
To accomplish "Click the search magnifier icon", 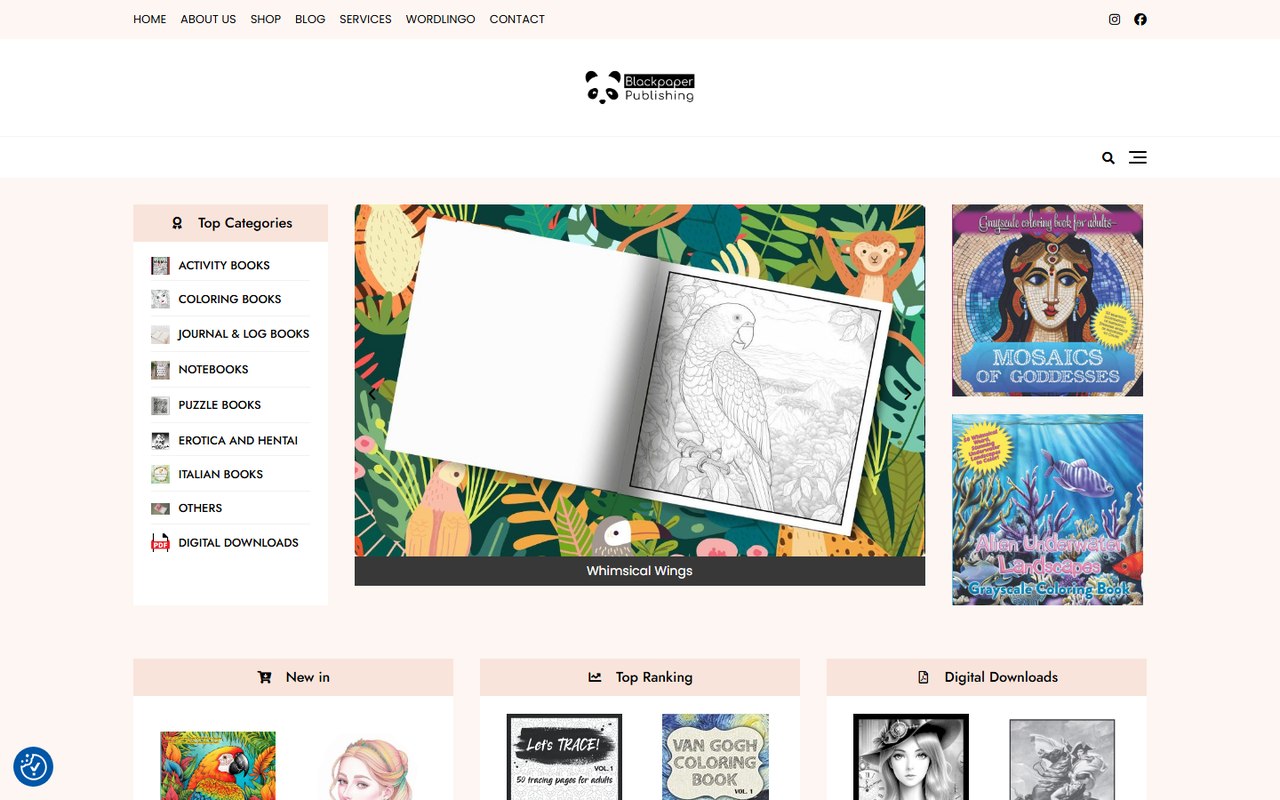I will coord(1108,158).
